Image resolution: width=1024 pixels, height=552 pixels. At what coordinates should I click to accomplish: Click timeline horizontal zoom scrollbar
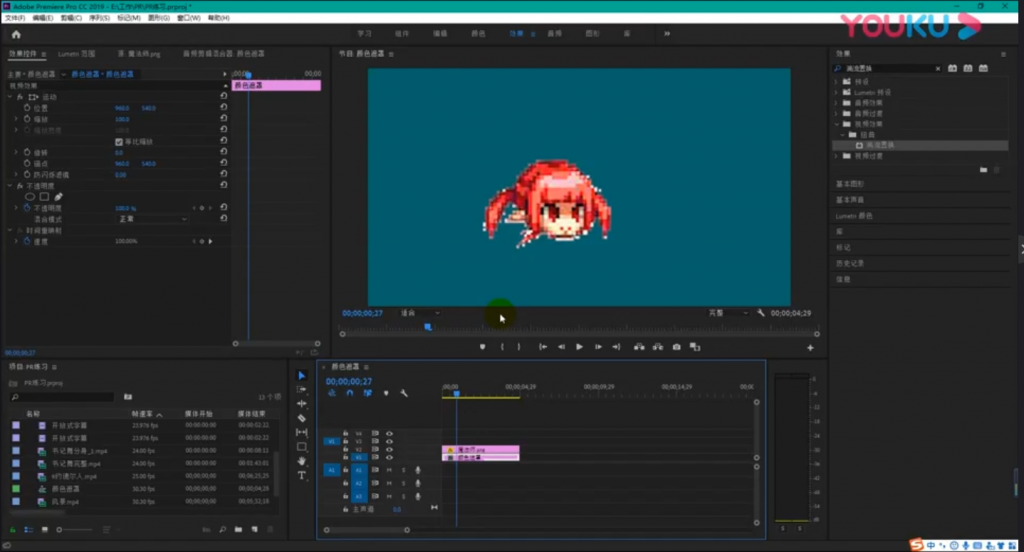click(366, 530)
